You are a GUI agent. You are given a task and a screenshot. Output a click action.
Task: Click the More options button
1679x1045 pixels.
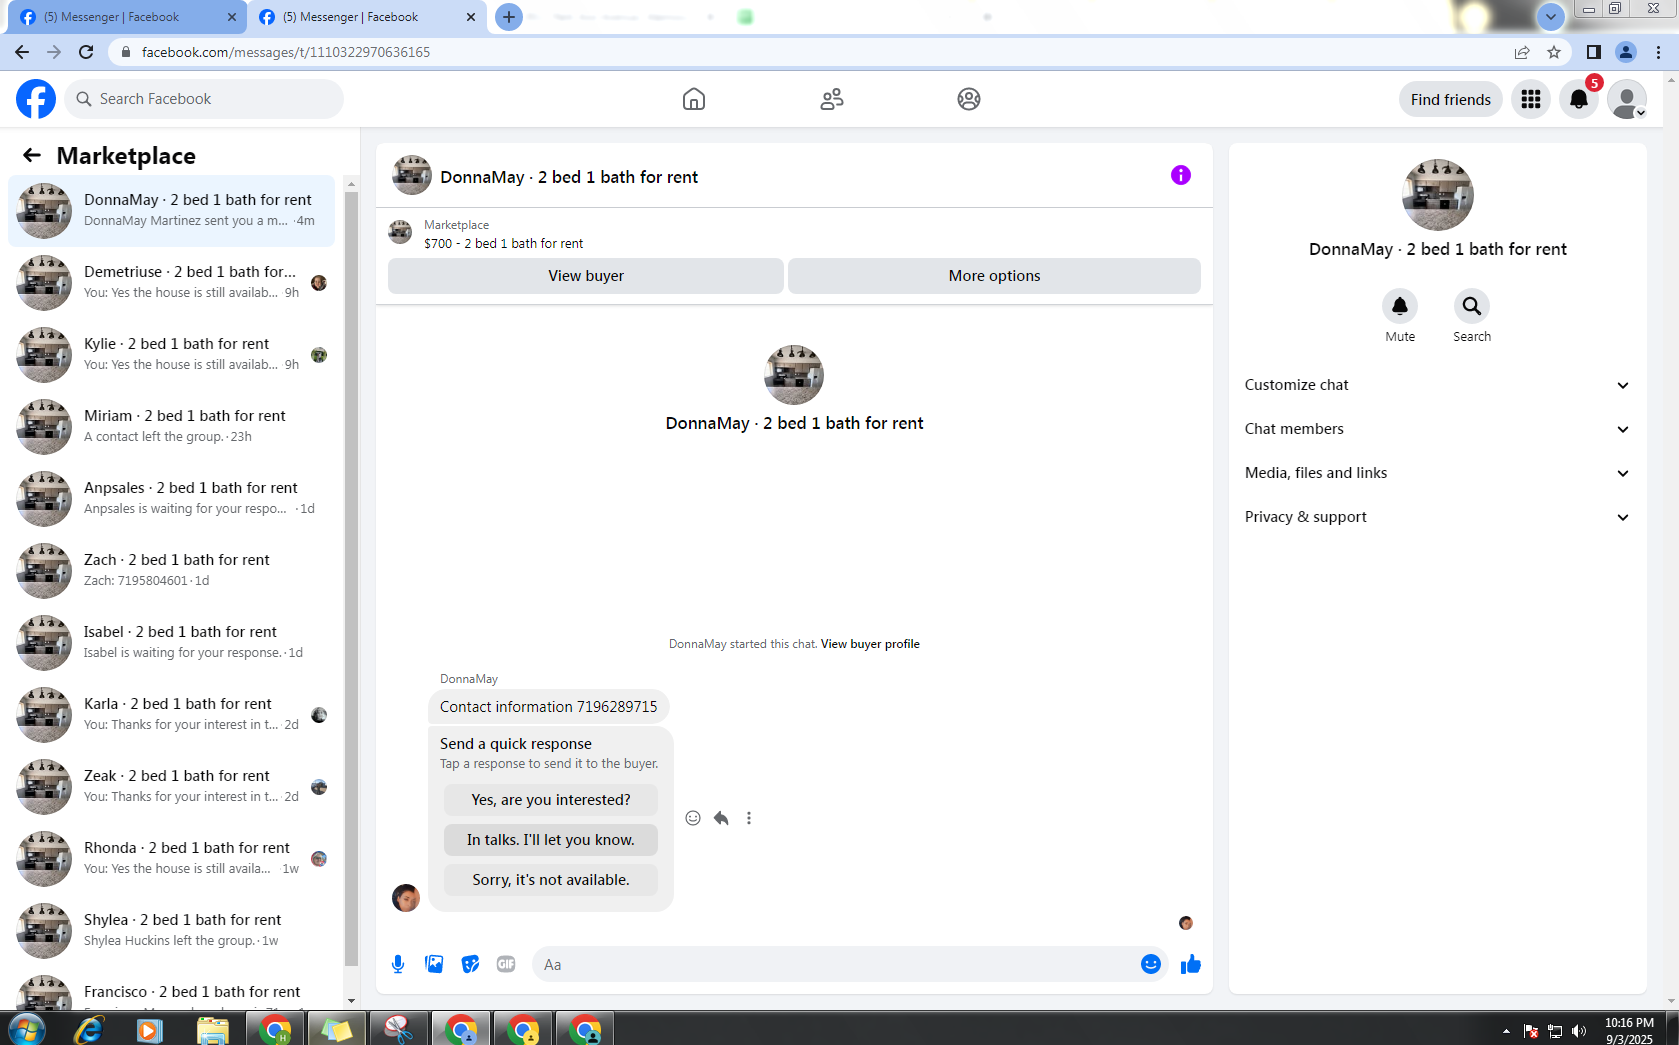[995, 276]
